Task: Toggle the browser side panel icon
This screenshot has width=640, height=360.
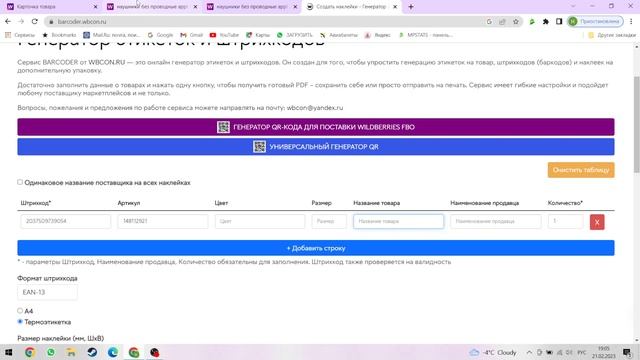Action: pos(559,22)
